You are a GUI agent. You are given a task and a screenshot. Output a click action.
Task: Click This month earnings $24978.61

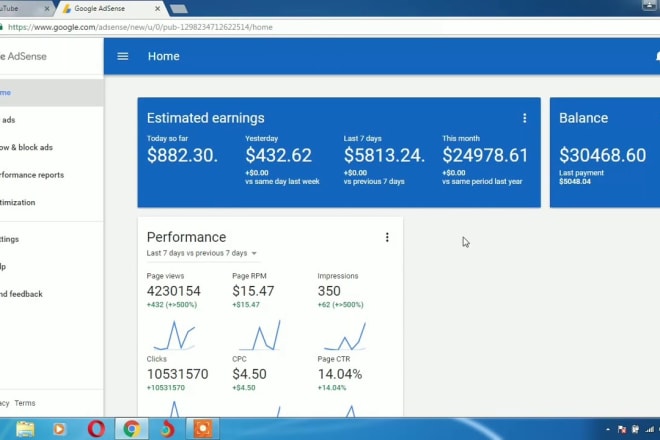(x=485, y=155)
